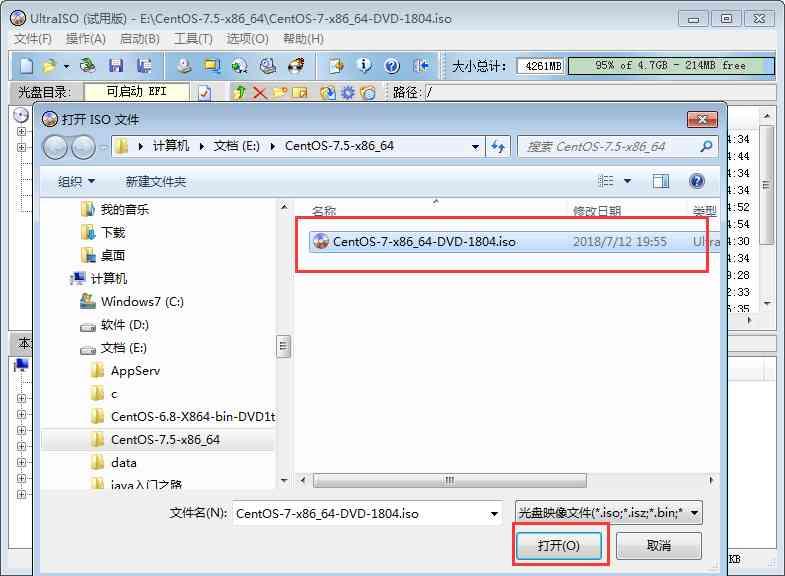Click the file list horizontal scrollbar
Screen dimensions: 785x576
tap(450, 480)
